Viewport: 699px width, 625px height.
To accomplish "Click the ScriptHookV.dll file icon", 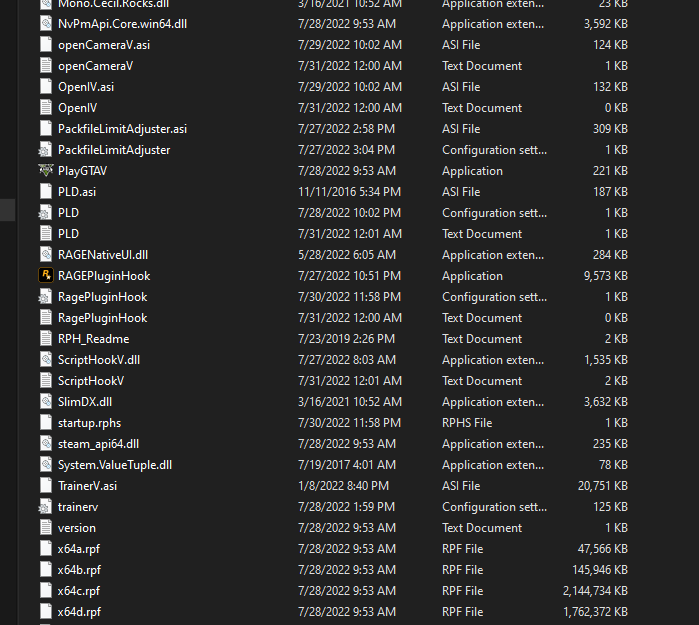I will (x=45, y=360).
